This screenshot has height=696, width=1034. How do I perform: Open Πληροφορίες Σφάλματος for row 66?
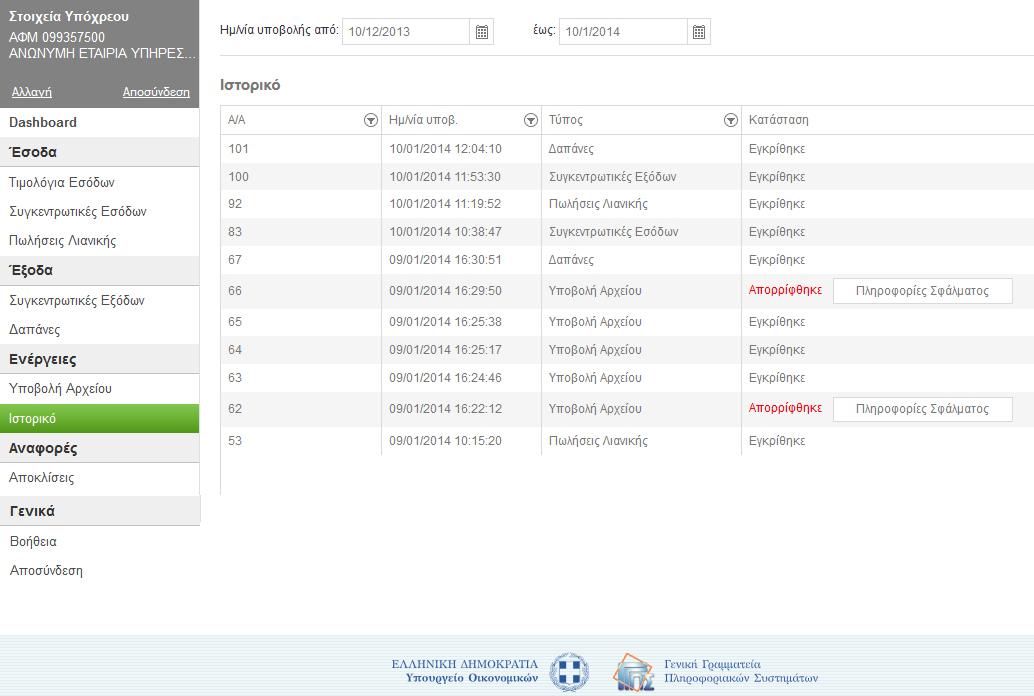(x=923, y=291)
